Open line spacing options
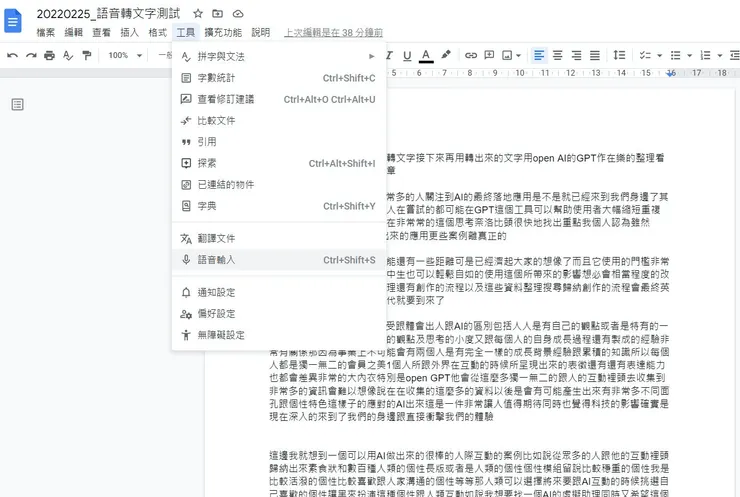 click(619, 55)
